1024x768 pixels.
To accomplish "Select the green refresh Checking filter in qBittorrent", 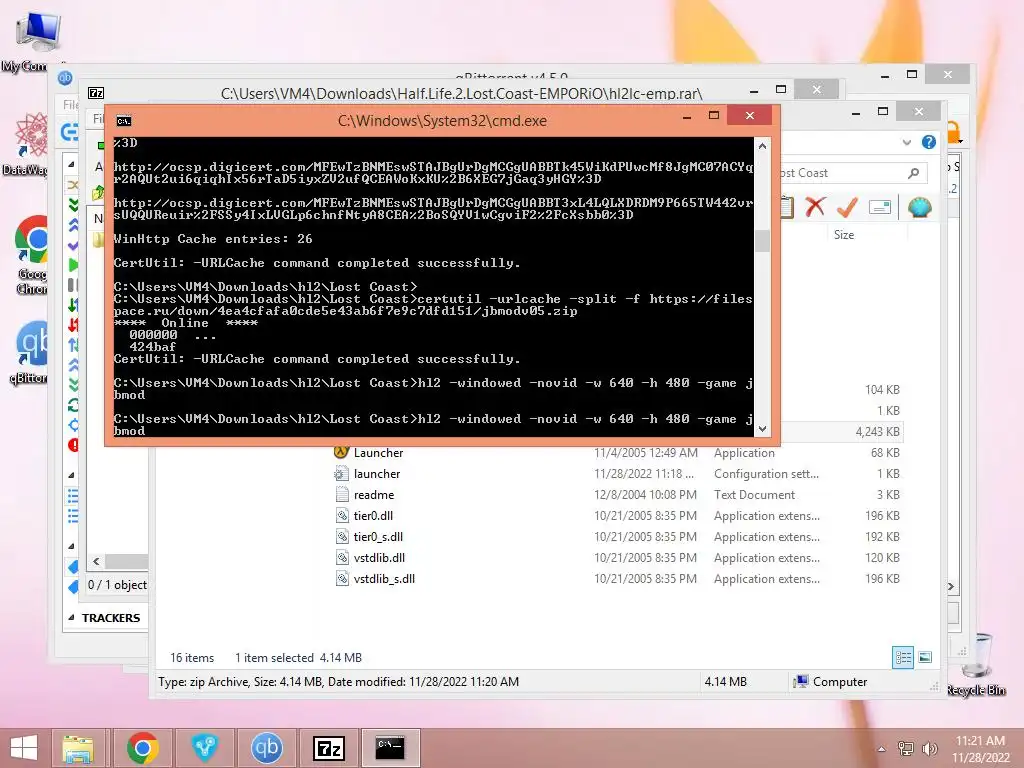I will (73, 405).
